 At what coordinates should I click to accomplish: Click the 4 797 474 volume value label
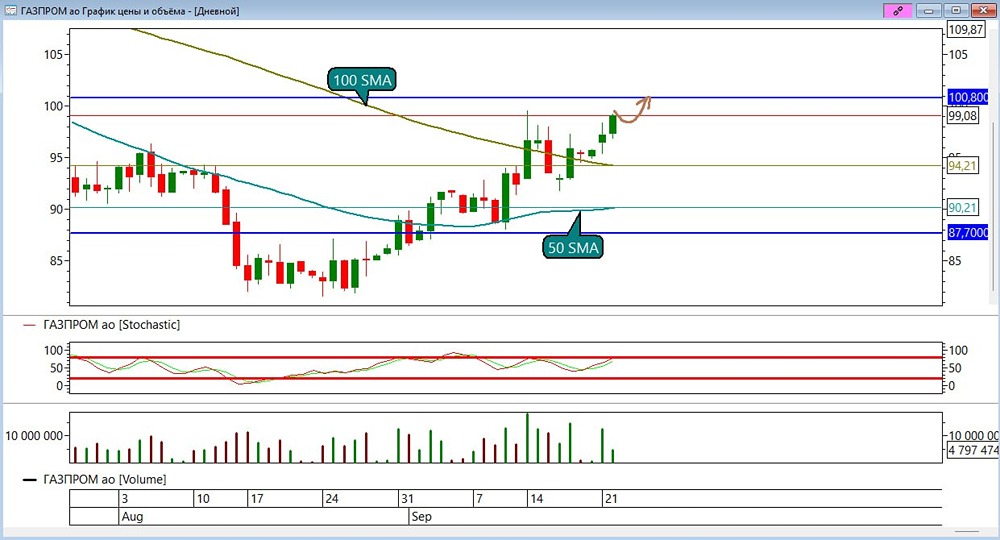[973, 450]
